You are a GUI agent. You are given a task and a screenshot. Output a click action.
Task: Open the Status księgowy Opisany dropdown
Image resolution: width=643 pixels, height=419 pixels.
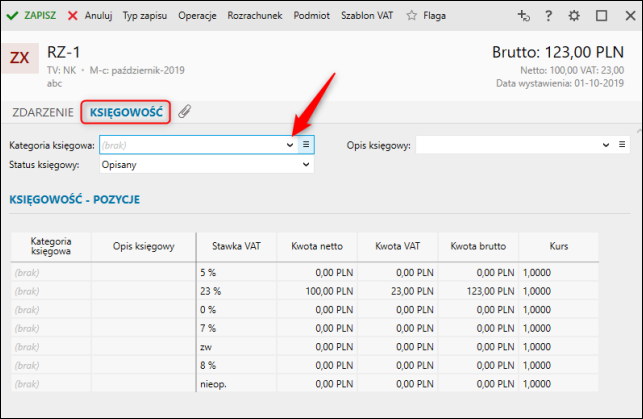(207, 164)
